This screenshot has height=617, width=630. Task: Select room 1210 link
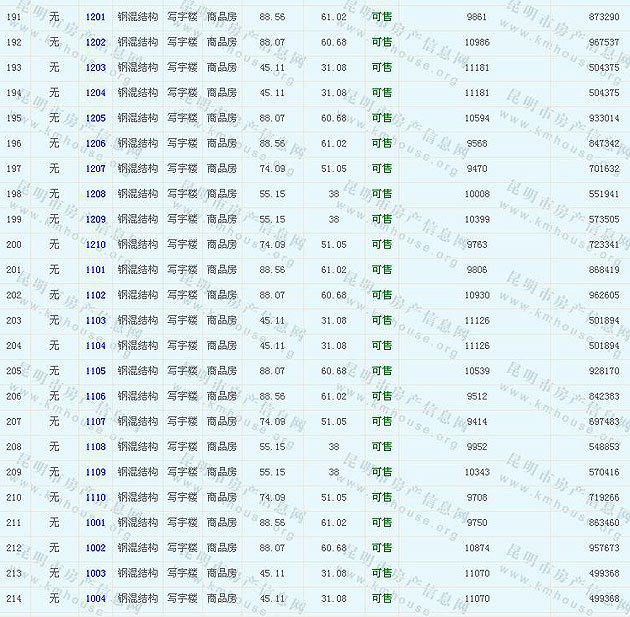point(95,244)
